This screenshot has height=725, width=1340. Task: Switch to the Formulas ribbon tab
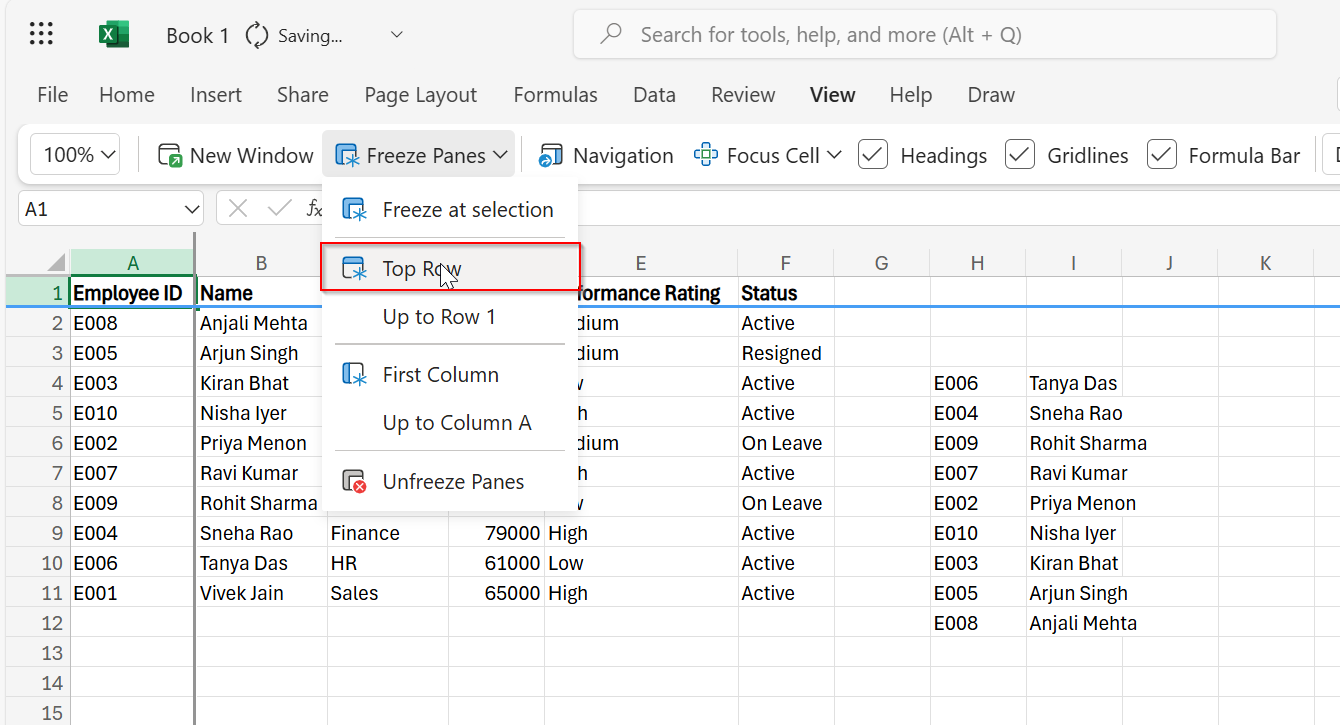555,95
